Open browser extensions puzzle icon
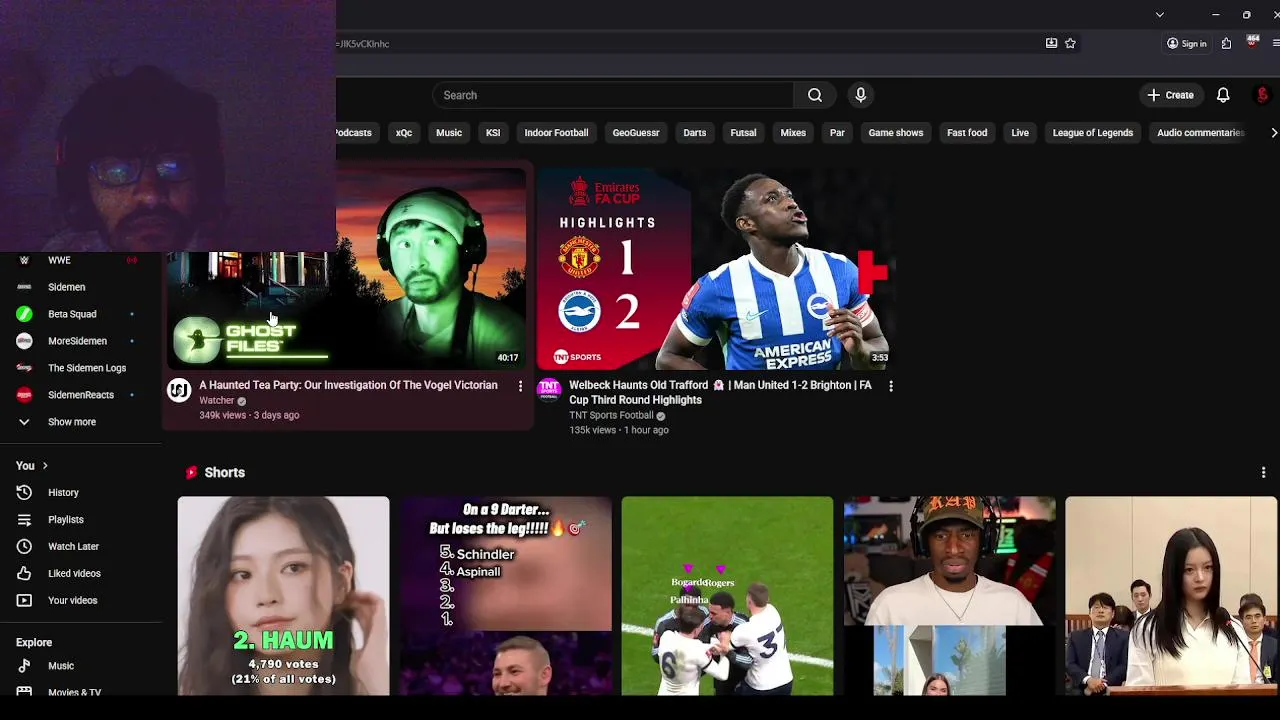The width and height of the screenshot is (1280, 720). point(1226,43)
